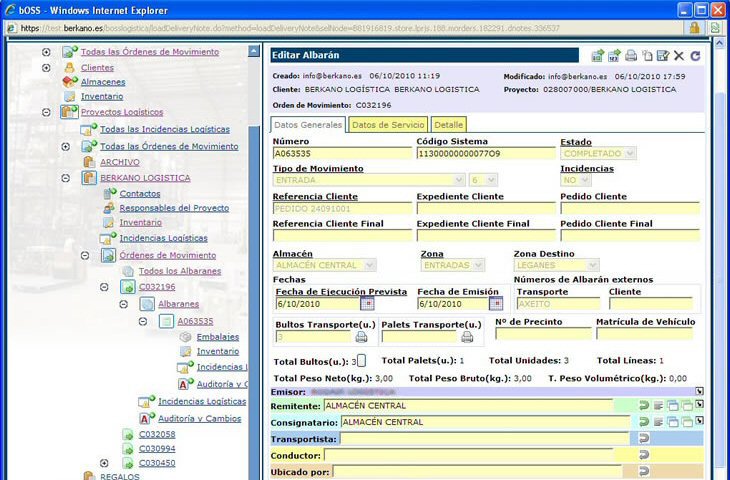Click the Todos los Albaranes link
Screen dimensions: 730x480
180,271
